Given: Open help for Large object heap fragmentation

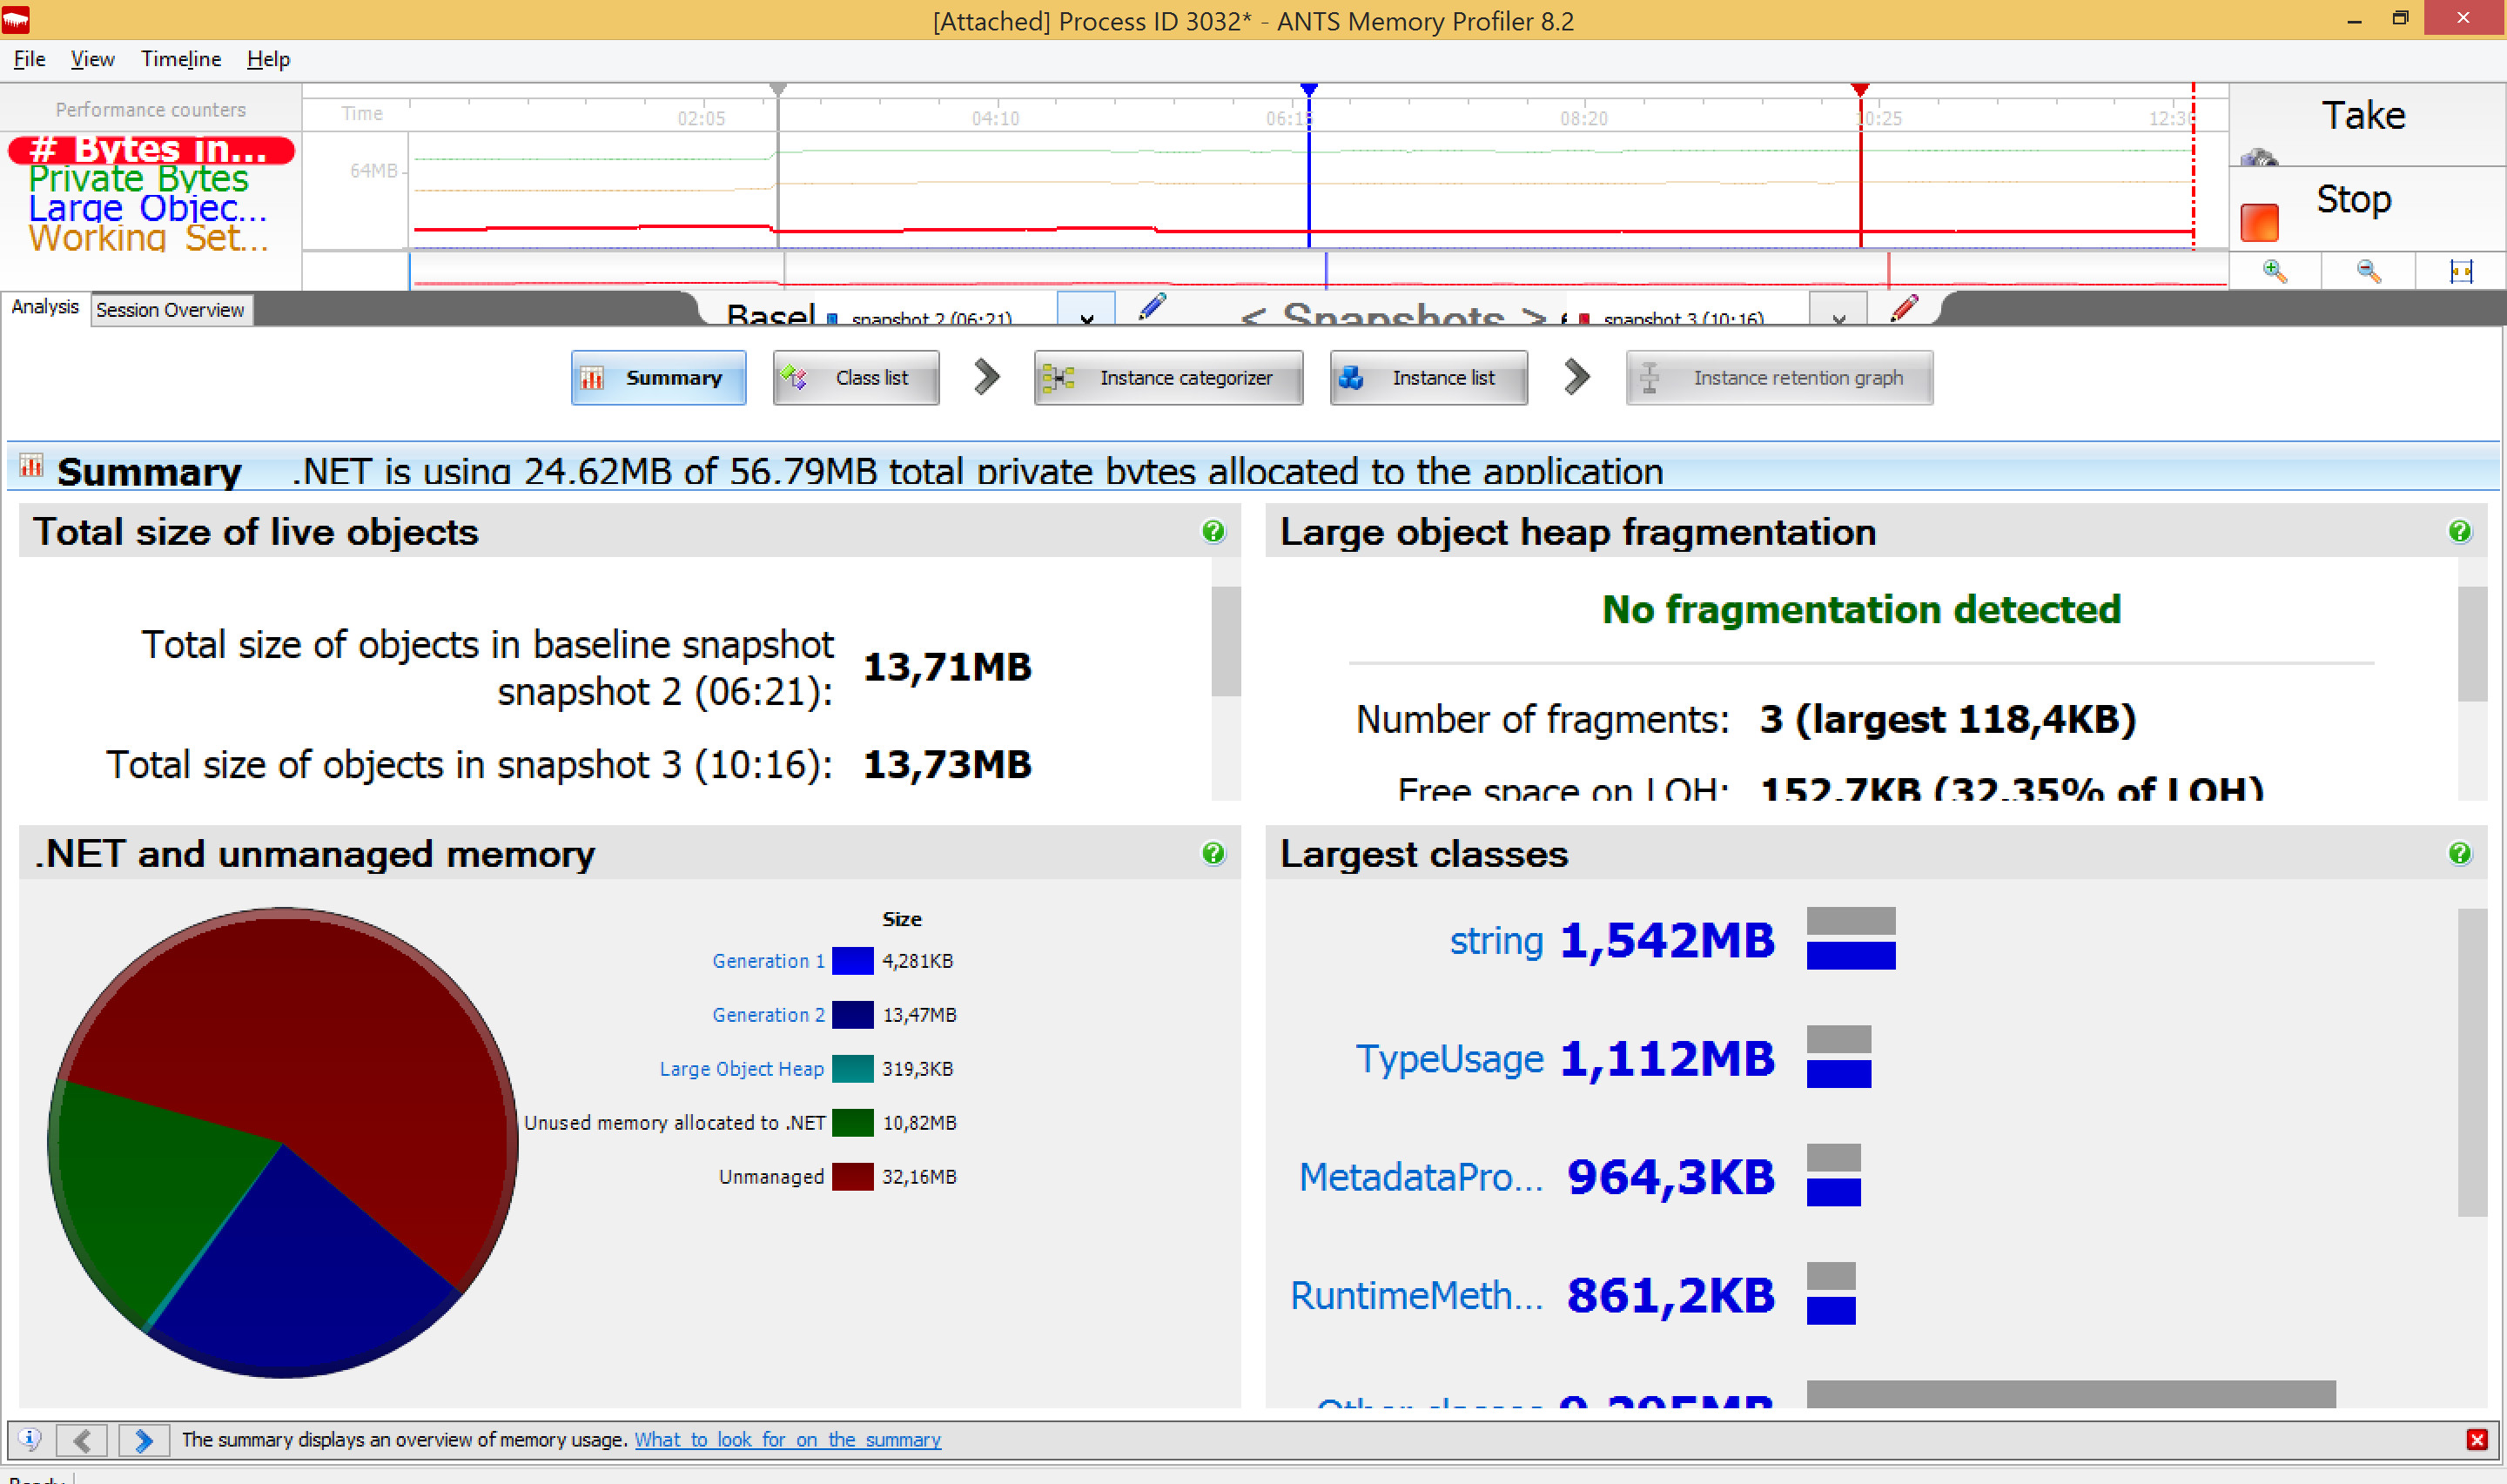Looking at the screenshot, I should coord(2459,532).
